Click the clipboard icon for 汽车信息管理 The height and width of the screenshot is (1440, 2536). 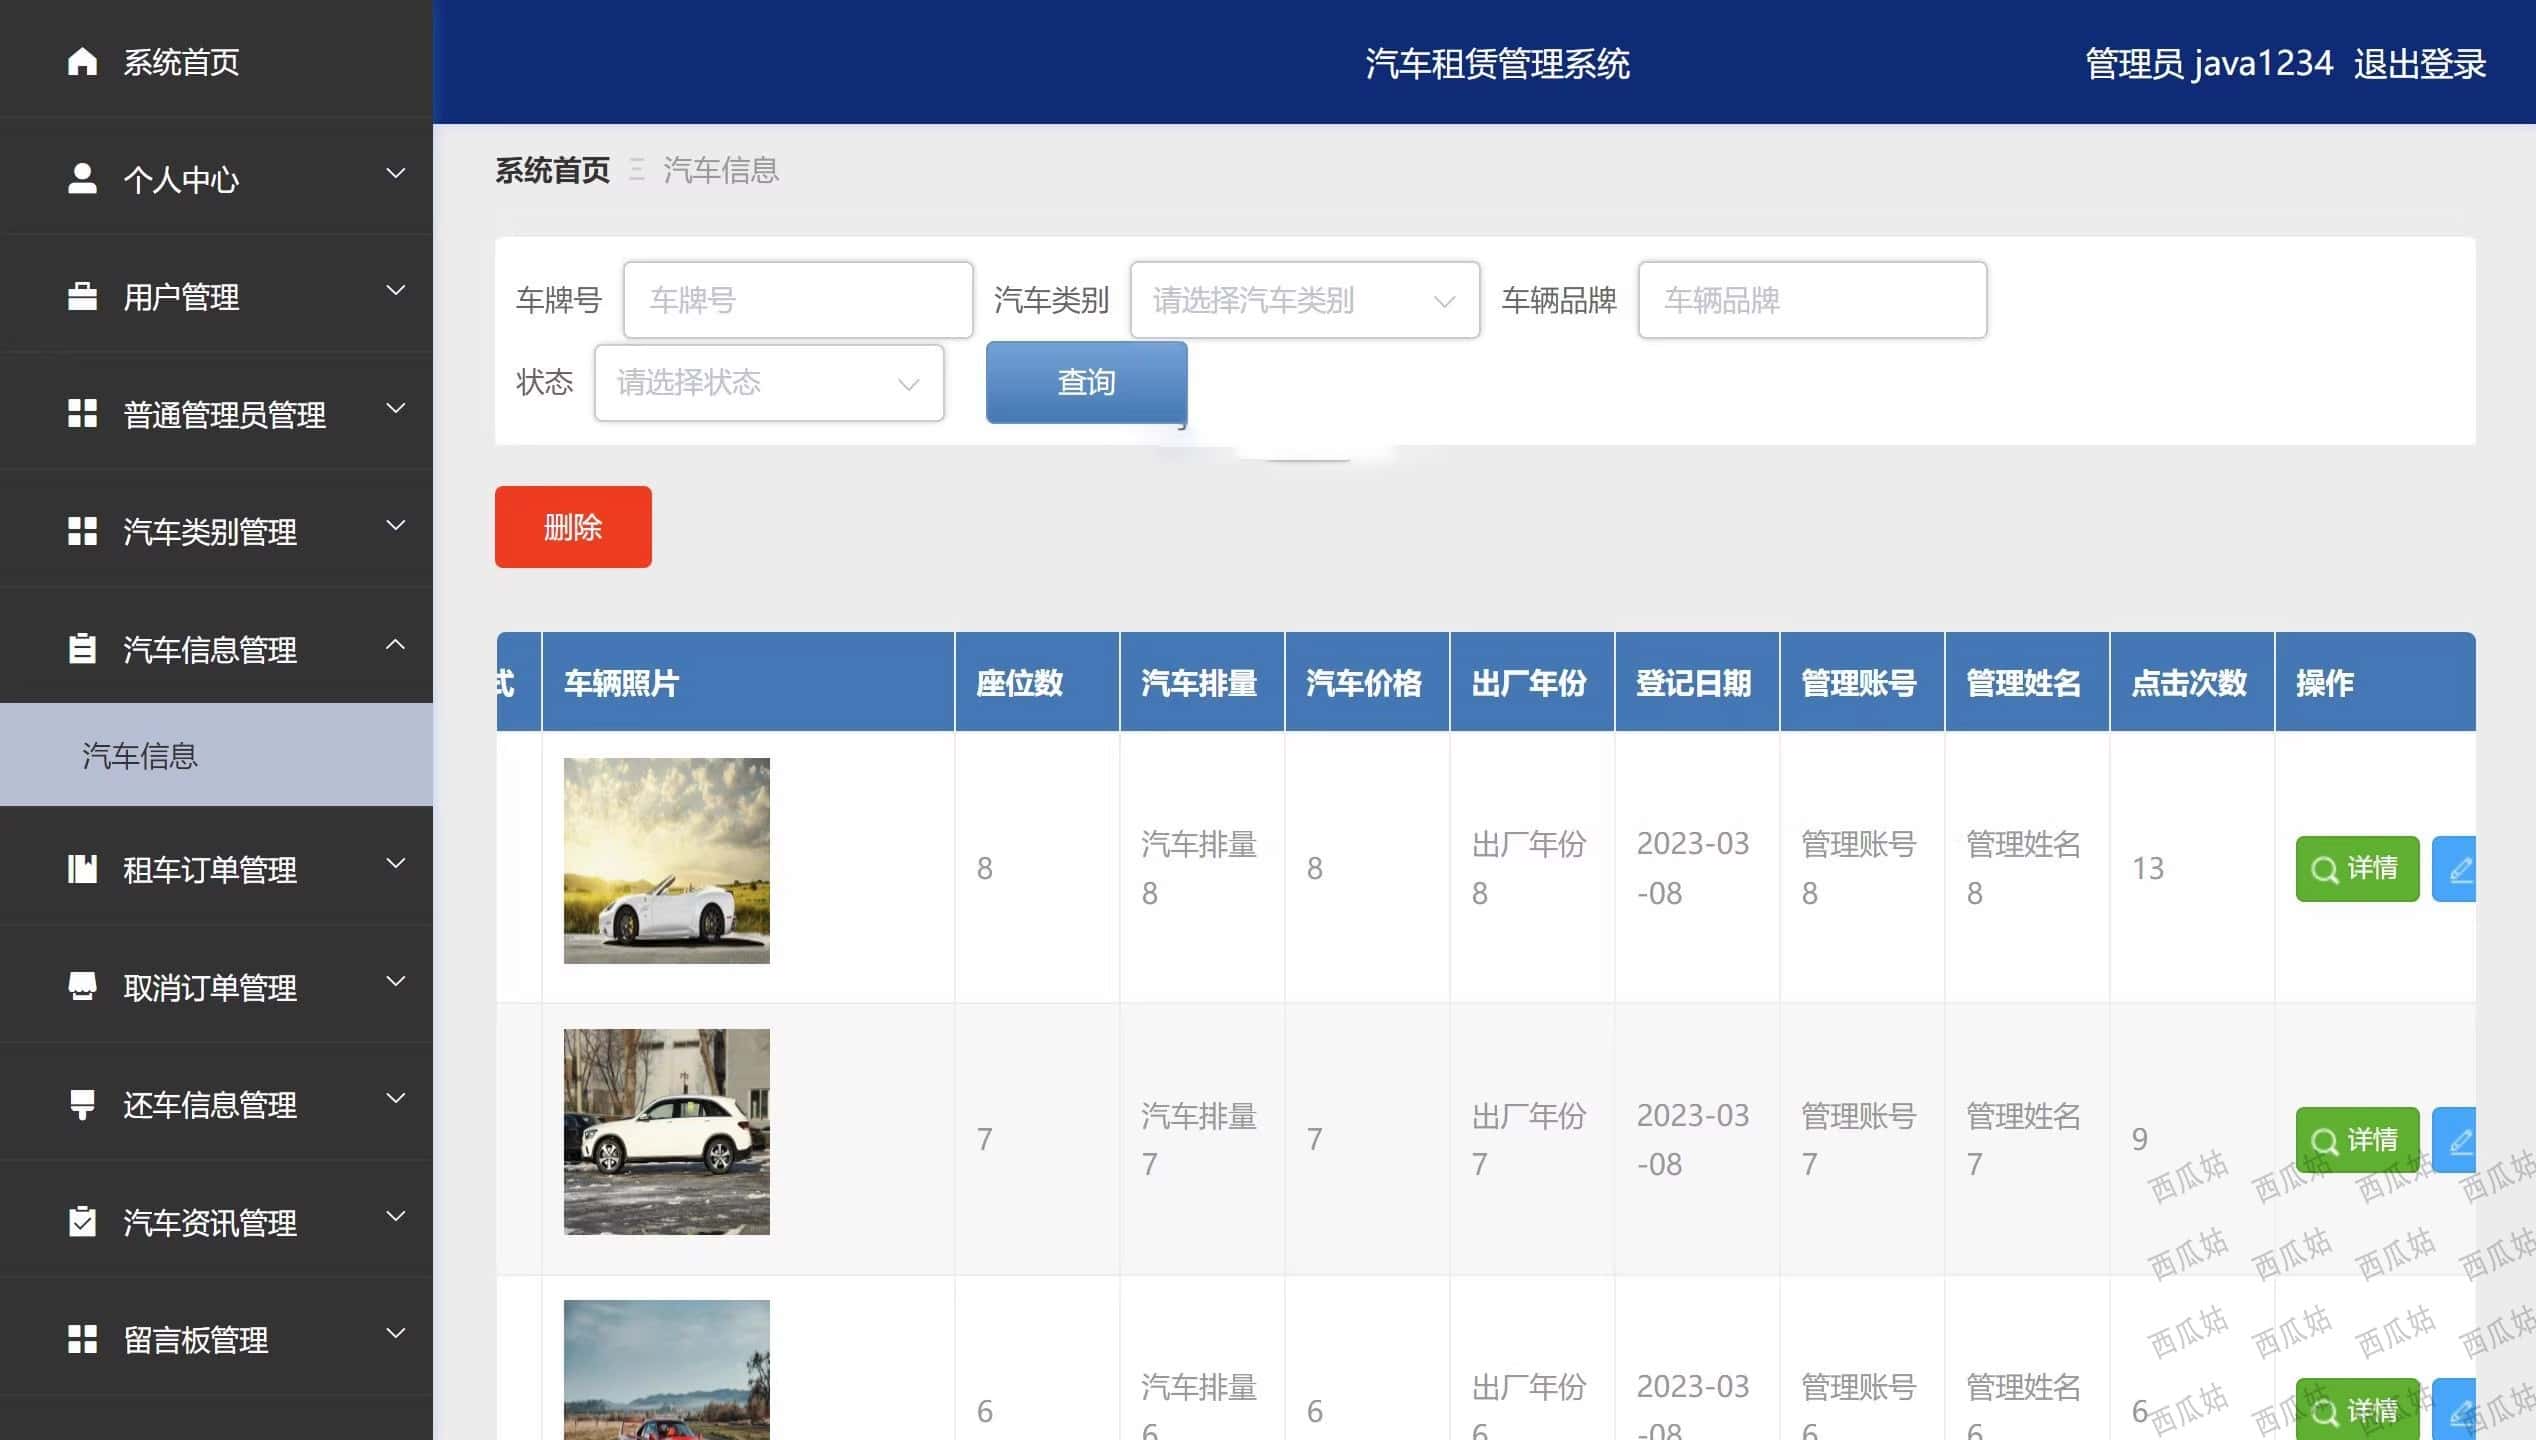[x=82, y=648]
